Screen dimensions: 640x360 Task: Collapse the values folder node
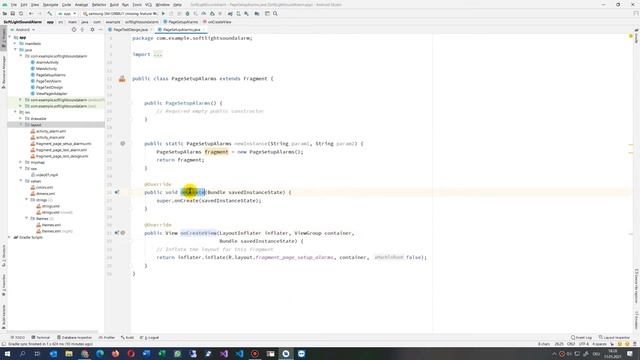point(21,181)
